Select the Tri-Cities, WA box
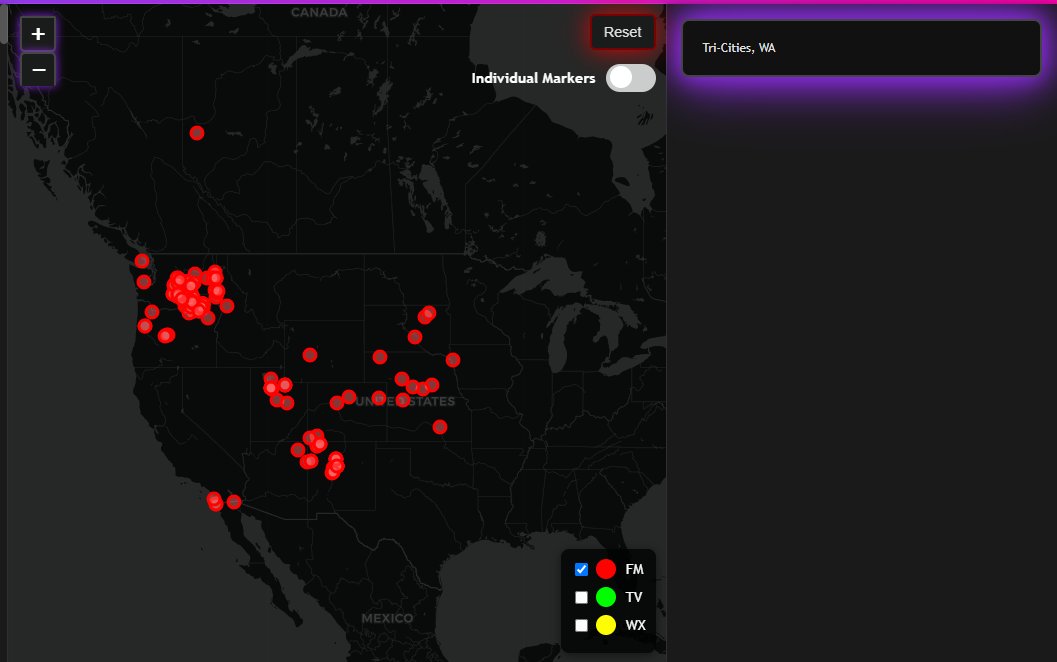The width and height of the screenshot is (1057, 662). point(861,48)
